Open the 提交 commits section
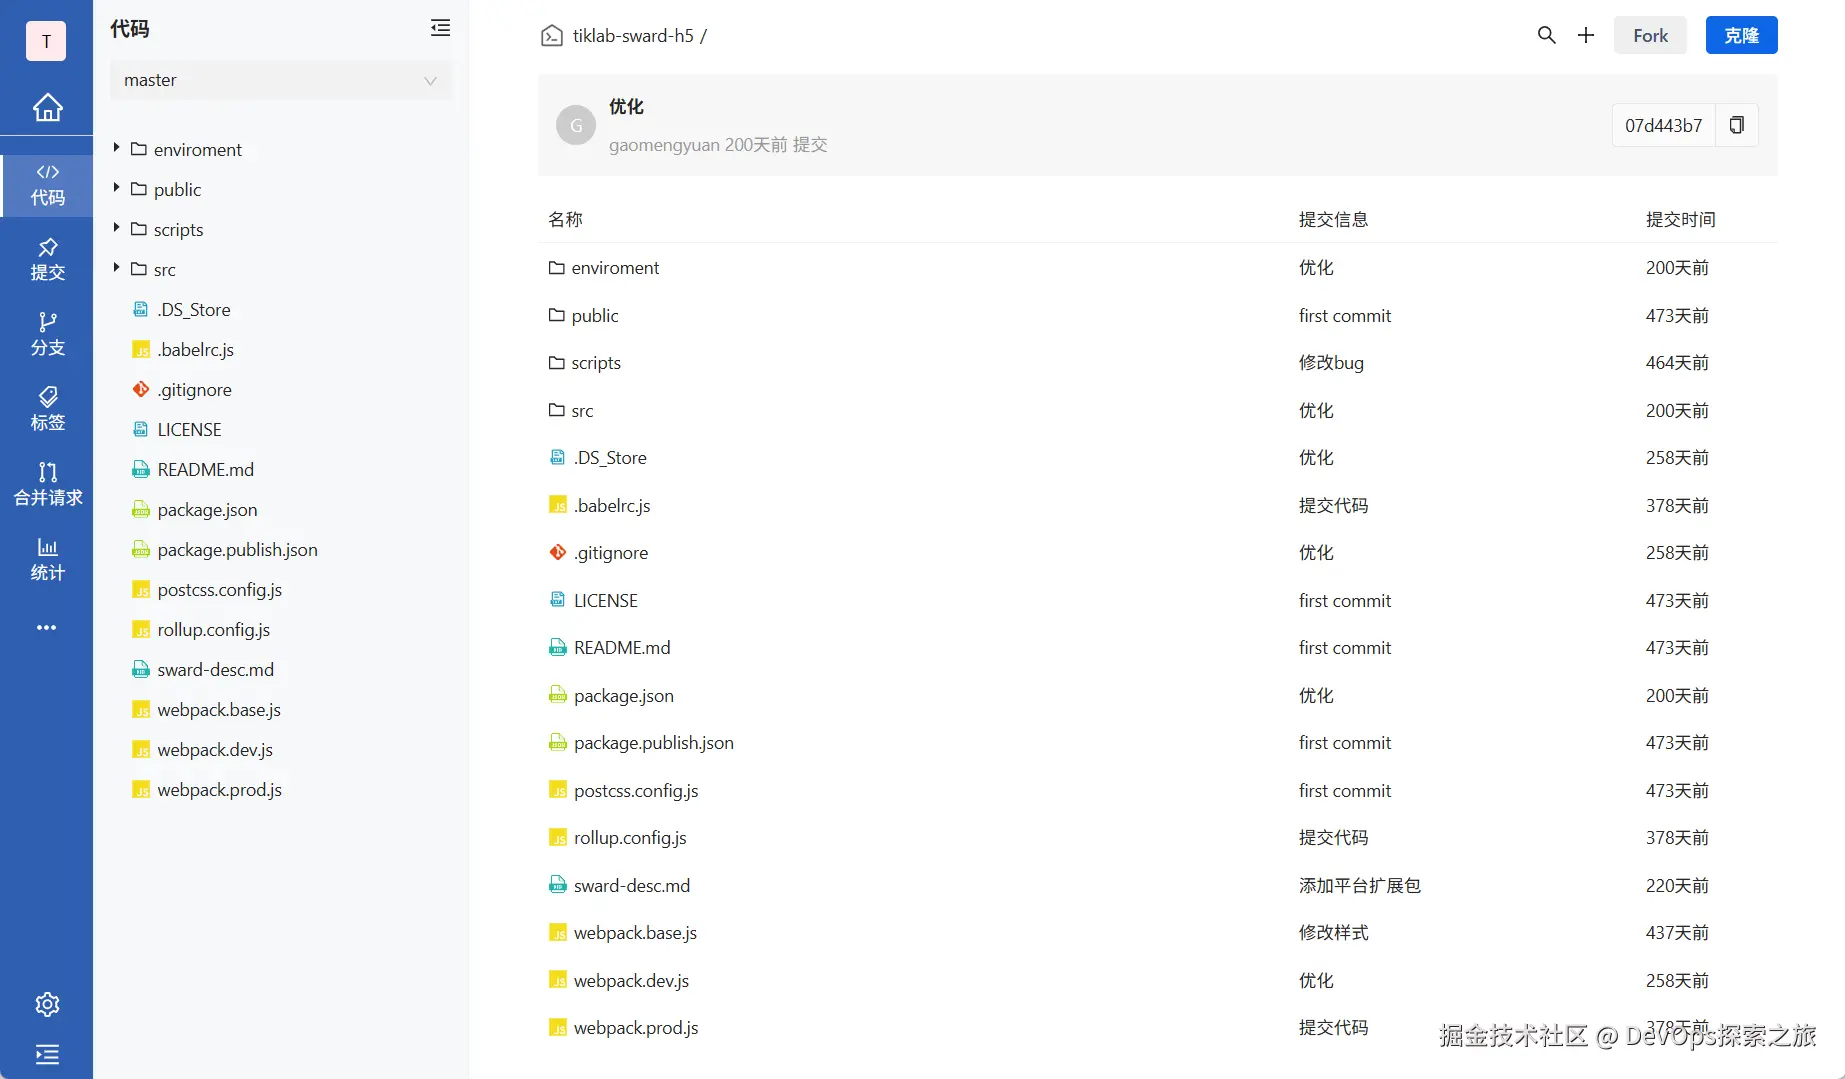 click(47, 259)
